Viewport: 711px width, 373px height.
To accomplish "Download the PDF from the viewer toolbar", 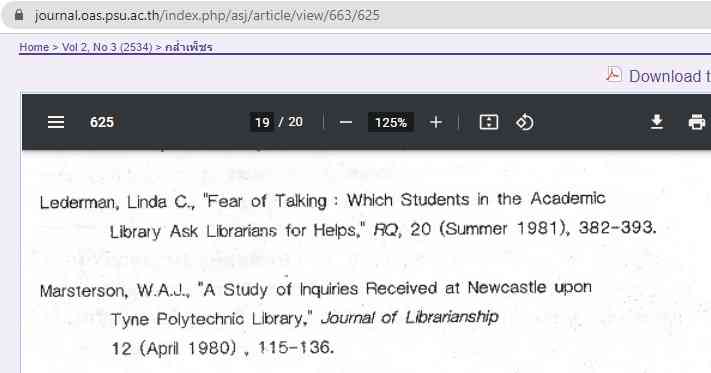I will (657, 122).
